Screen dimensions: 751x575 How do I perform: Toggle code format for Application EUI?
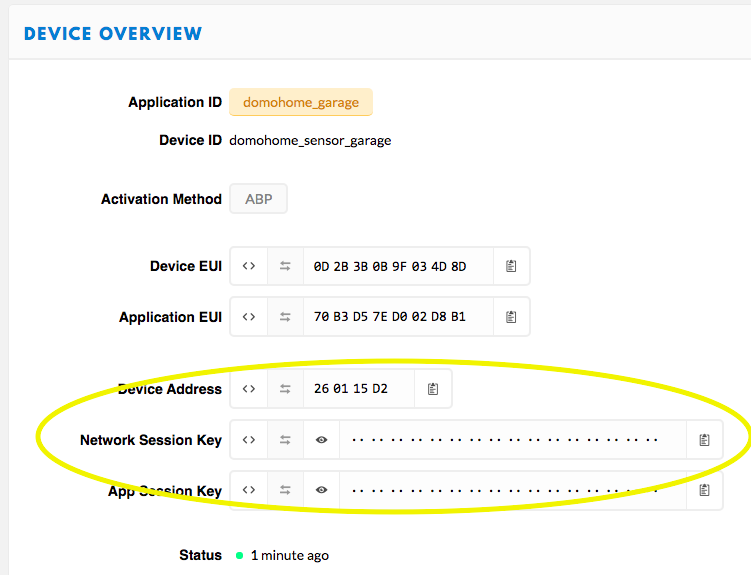pyautogui.click(x=249, y=317)
